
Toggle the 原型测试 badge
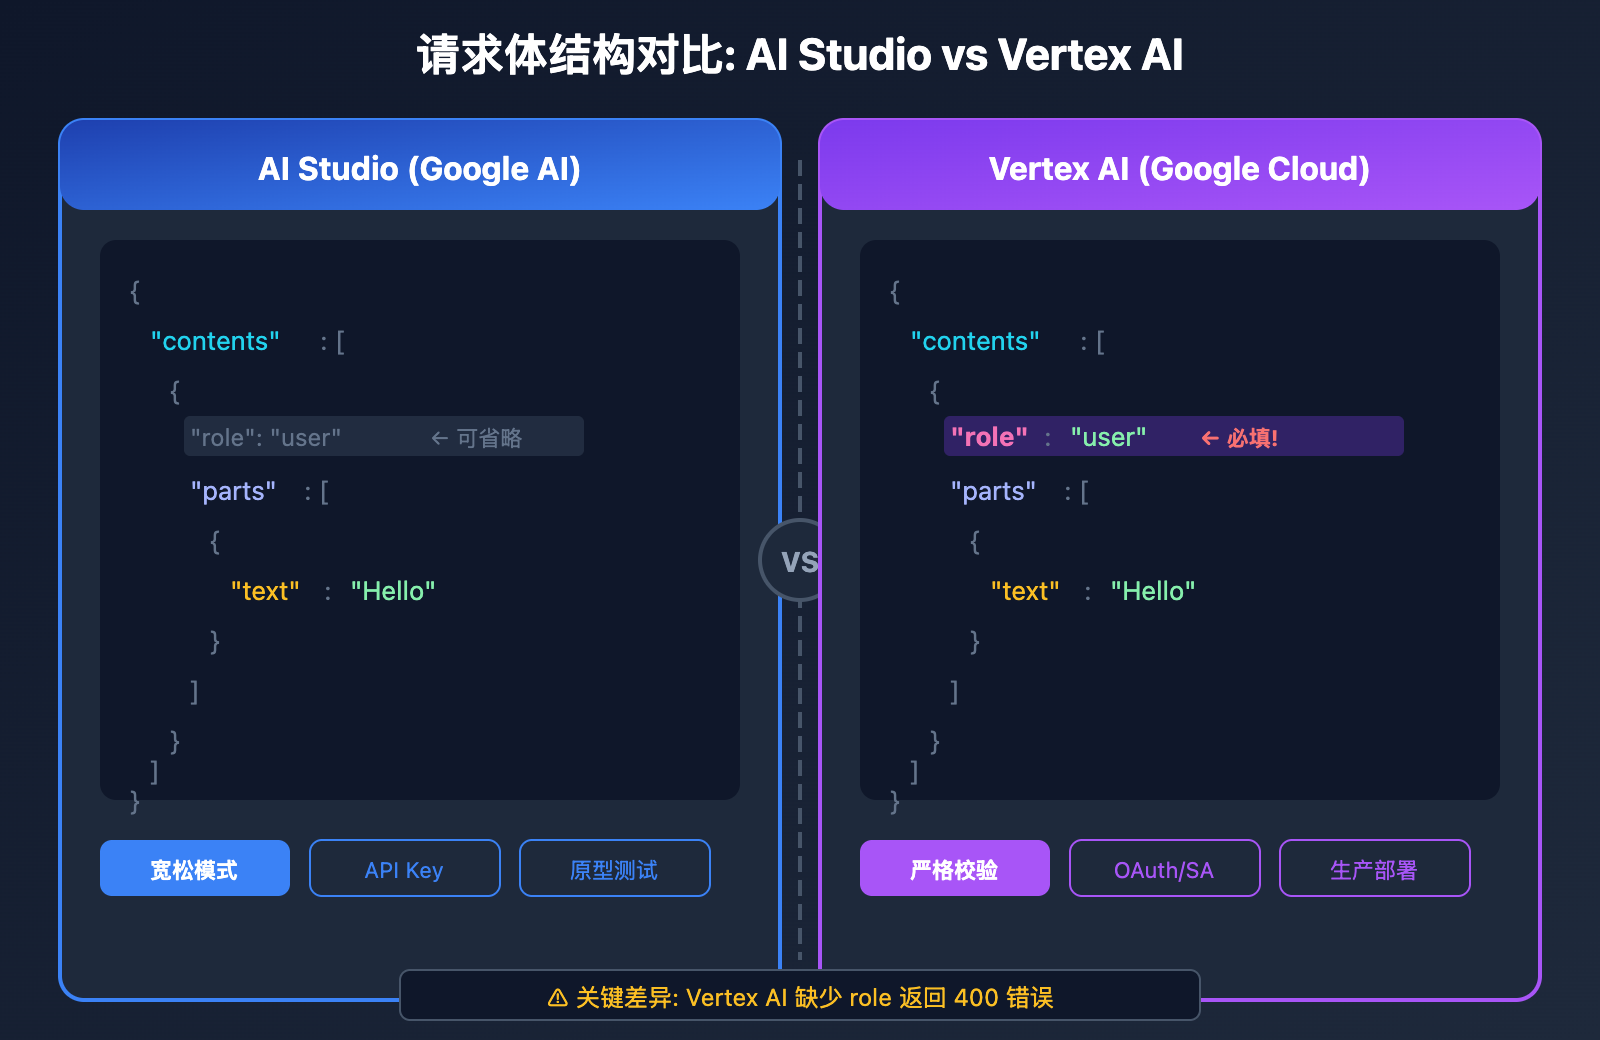(614, 868)
